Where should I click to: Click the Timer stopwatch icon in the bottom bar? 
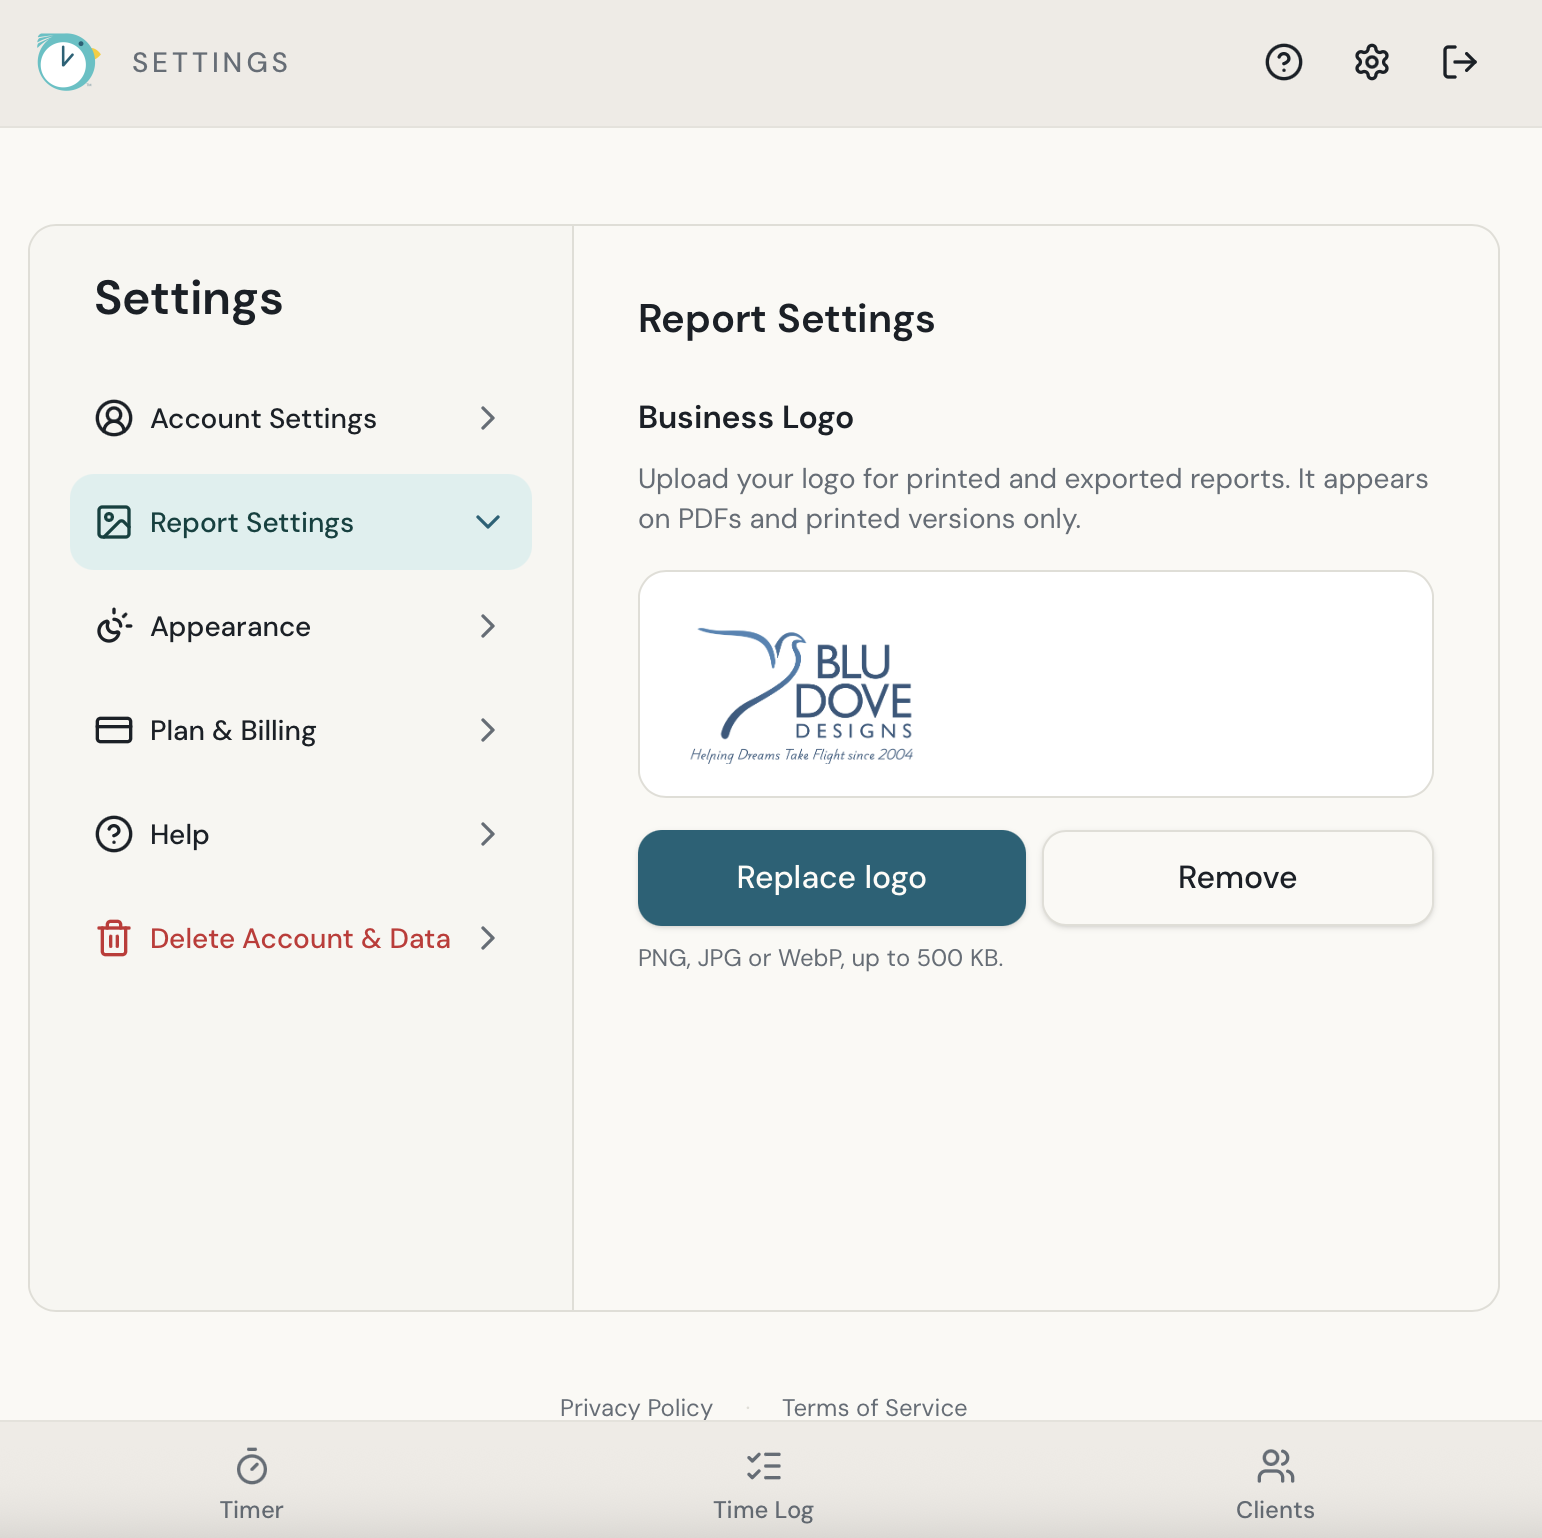[x=252, y=1466]
